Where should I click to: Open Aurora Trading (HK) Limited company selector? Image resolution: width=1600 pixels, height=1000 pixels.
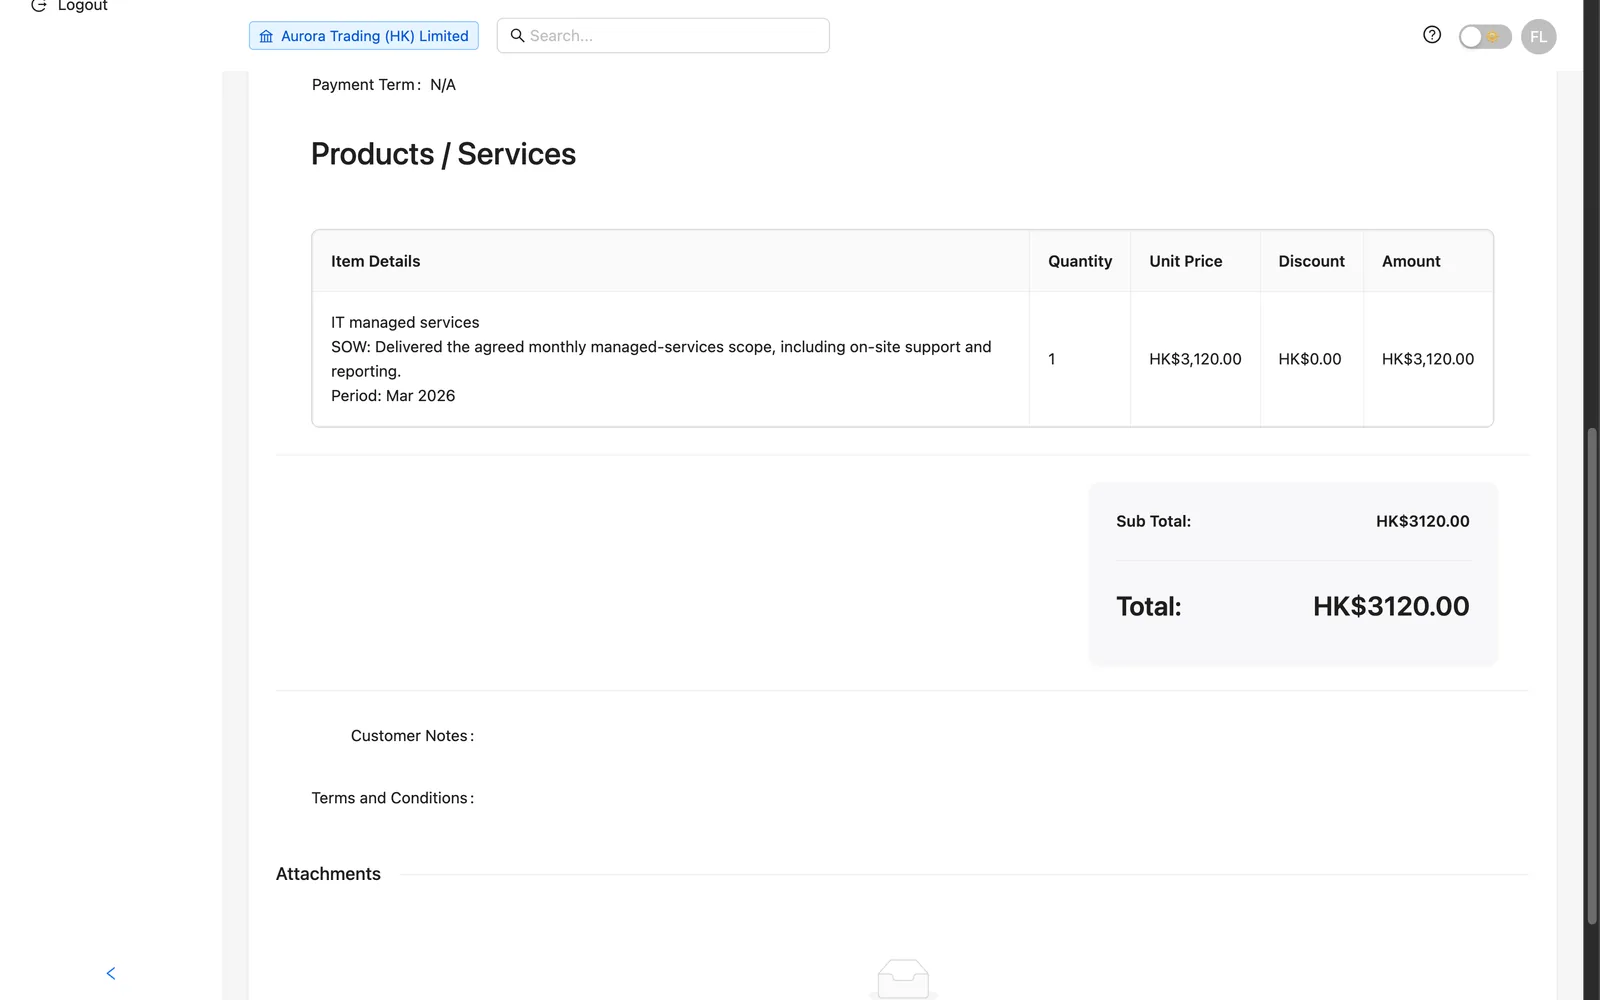pos(364,36)
